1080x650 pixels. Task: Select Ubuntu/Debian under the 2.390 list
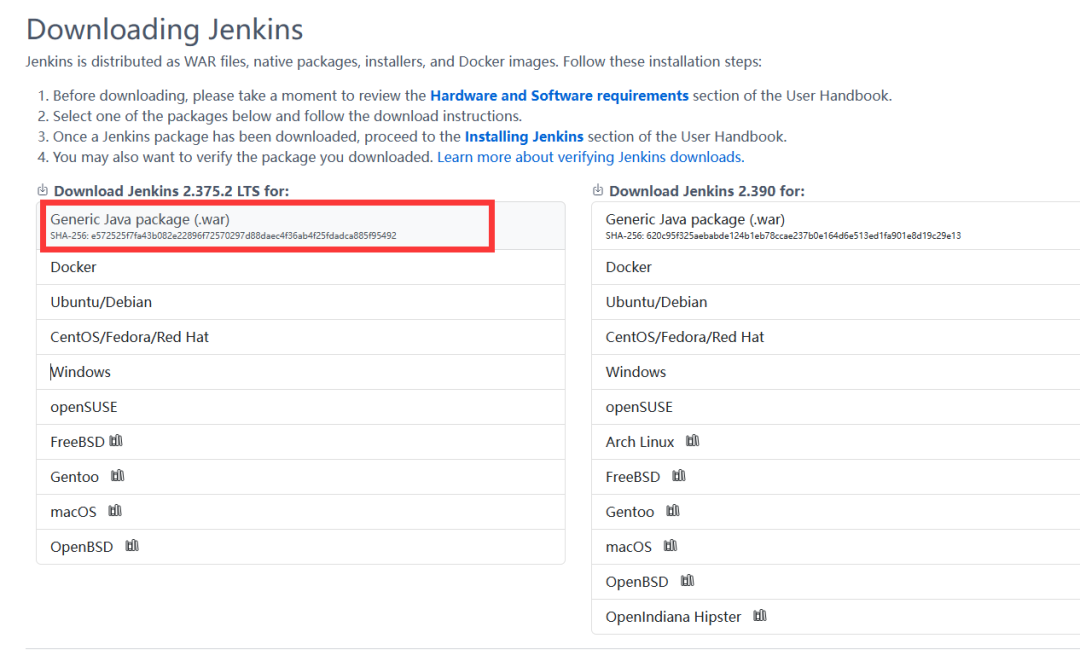[835, 302]
